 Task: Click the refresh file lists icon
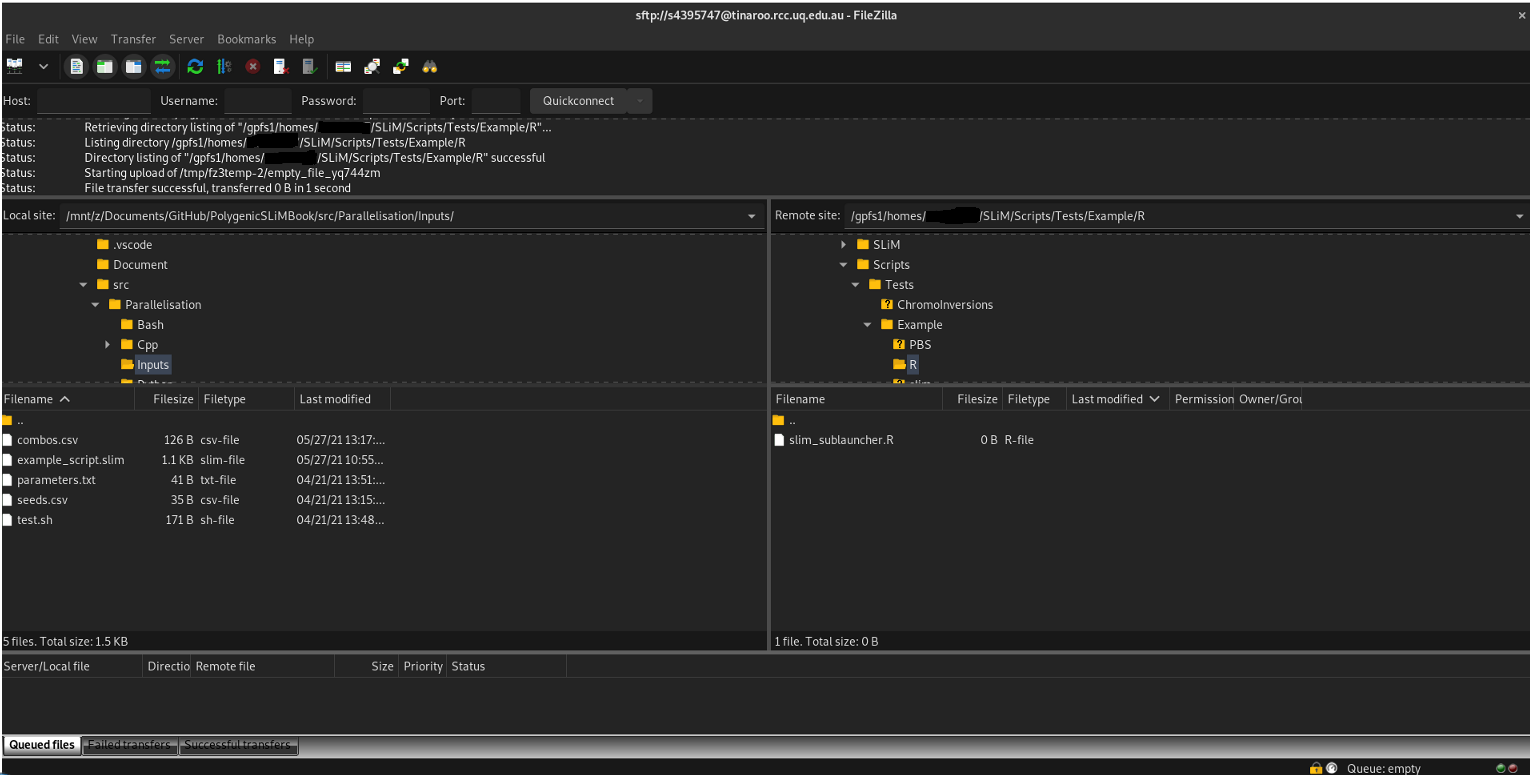(195, 66)
